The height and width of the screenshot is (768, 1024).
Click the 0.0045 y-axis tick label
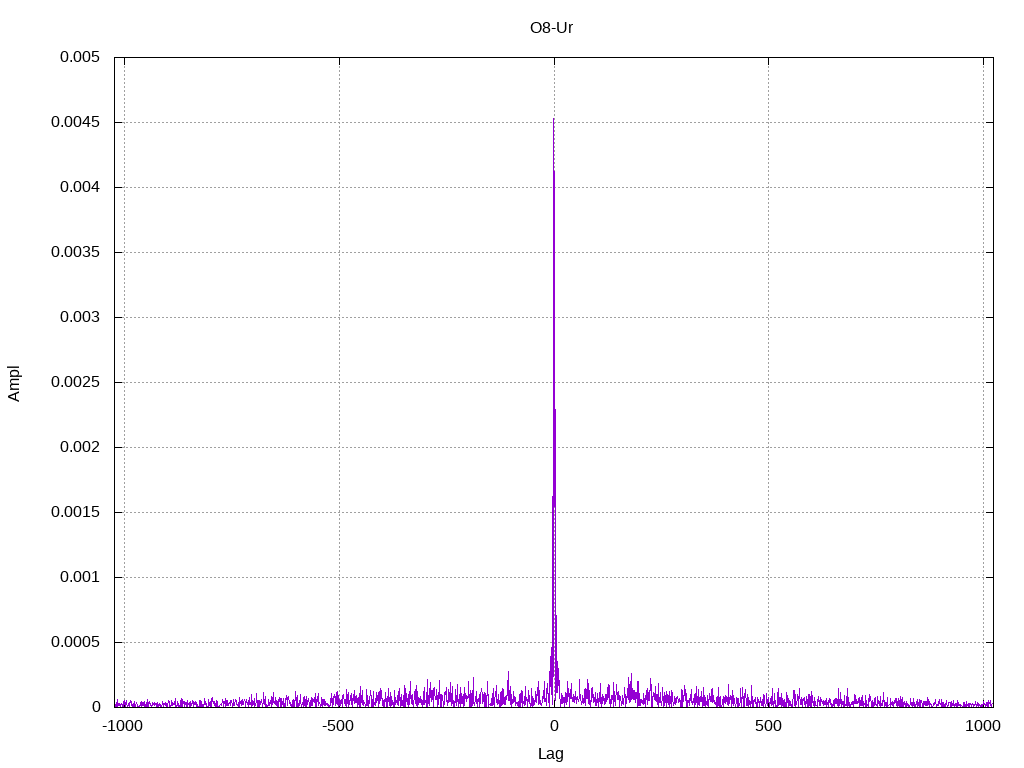[75, 122]
